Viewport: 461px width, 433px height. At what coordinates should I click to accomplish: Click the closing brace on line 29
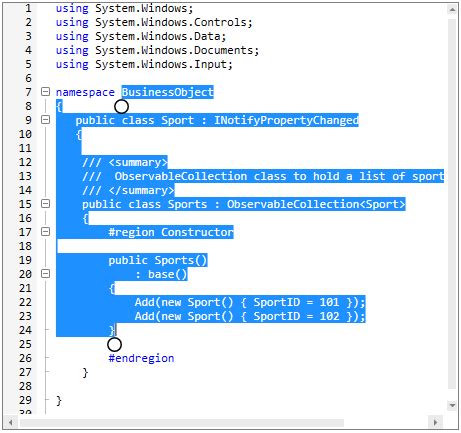(x=59, y=400)
